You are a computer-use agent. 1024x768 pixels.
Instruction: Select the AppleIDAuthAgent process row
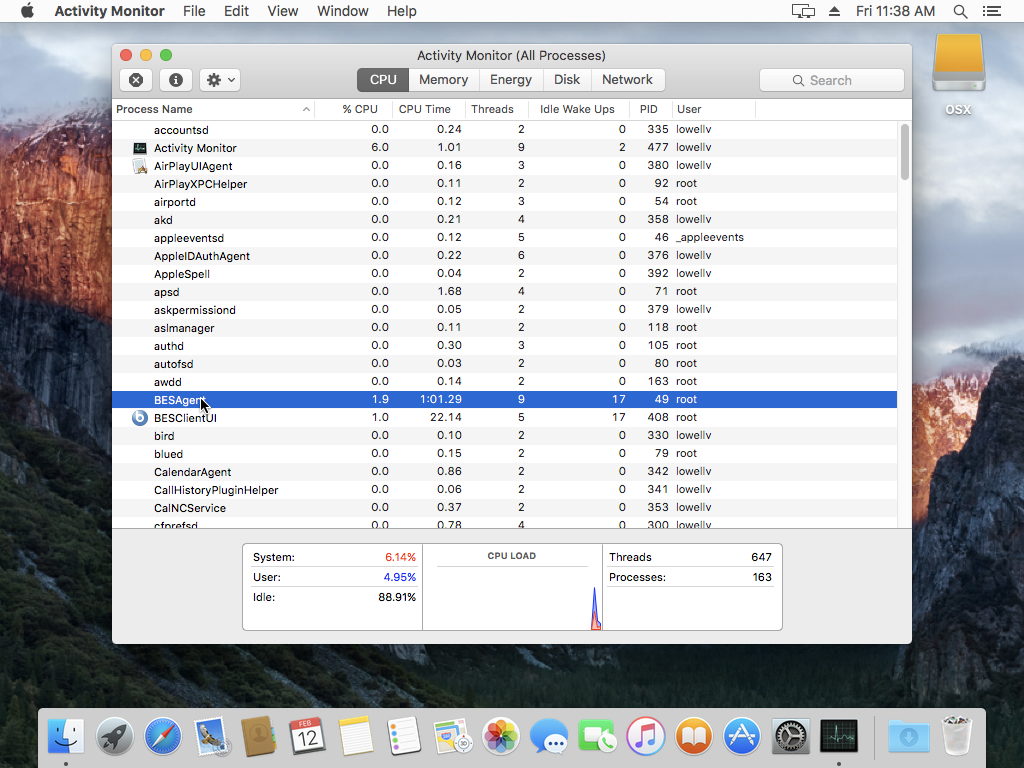coord(504,255)
